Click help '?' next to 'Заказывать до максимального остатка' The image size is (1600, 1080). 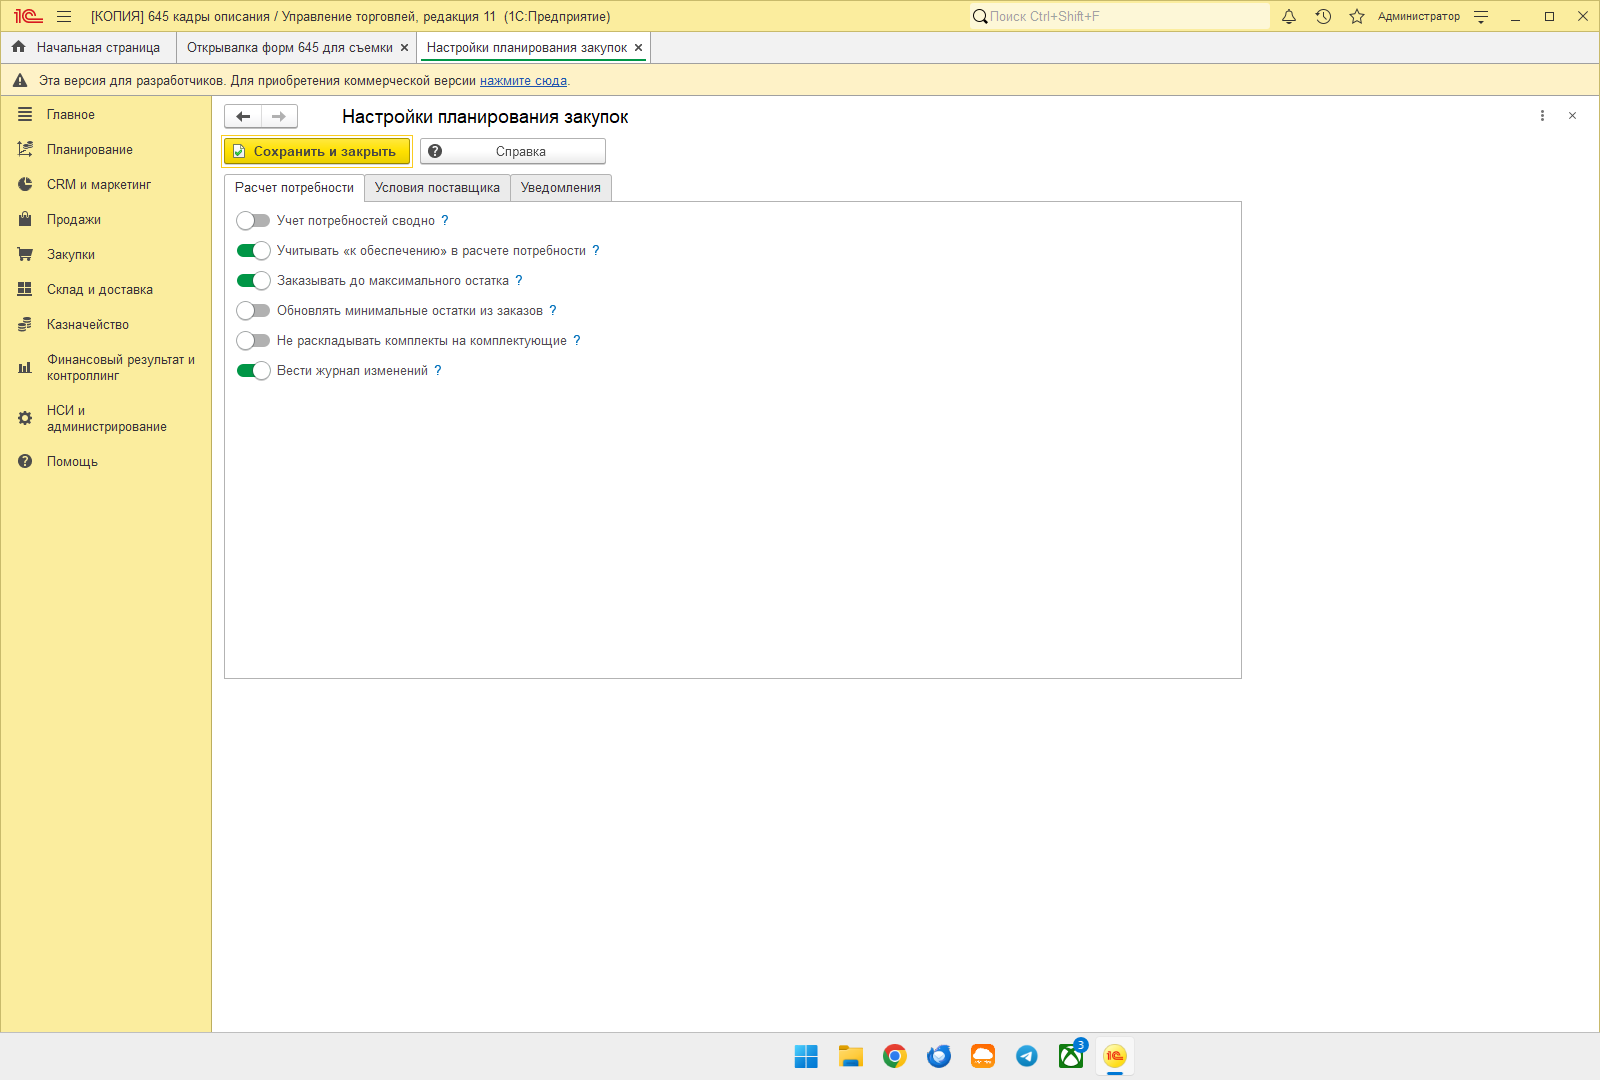pos(519,281)
